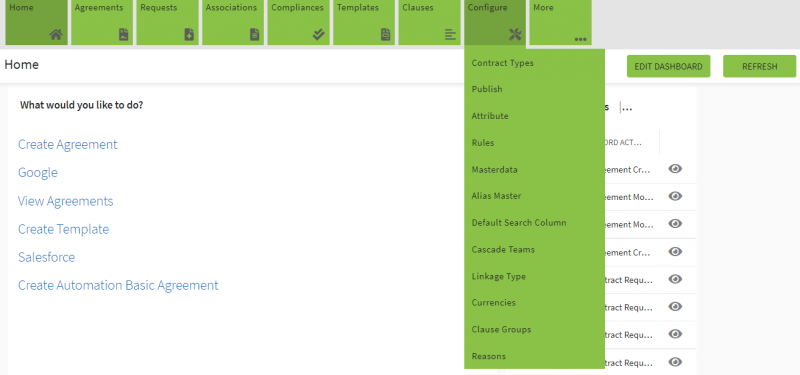Click the double-checkmark icon on the Compliances tile
The image size is (800, 375).
coord(319,34)
